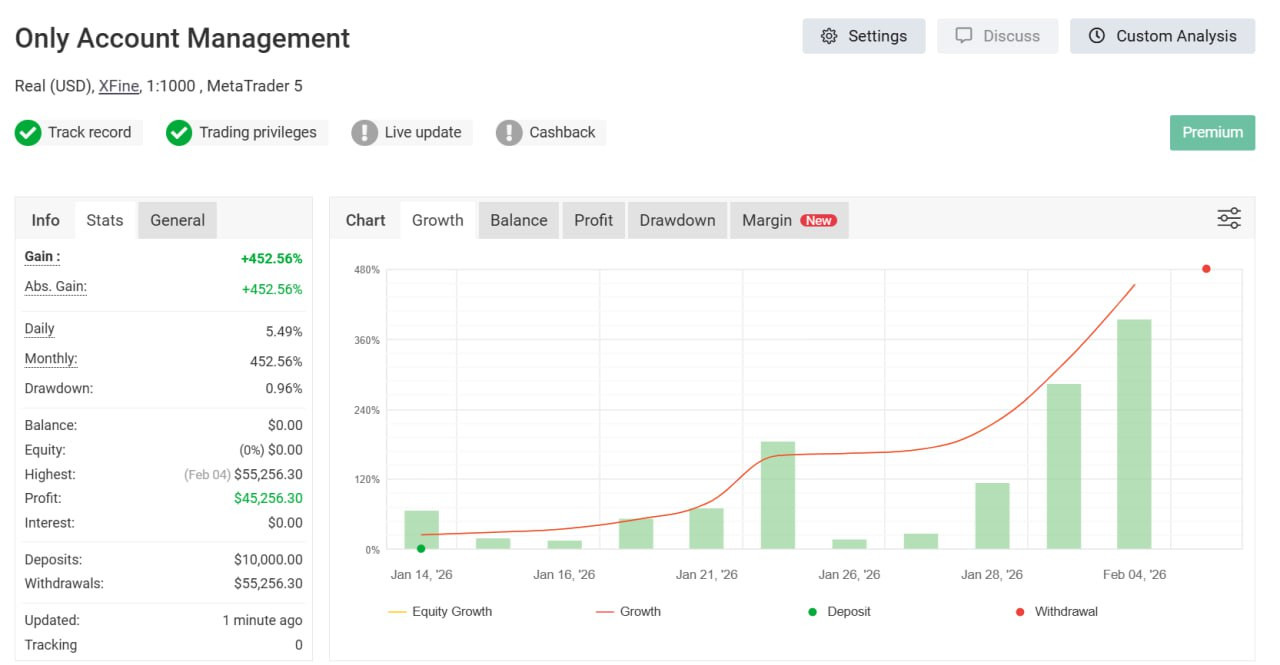Click the green Track record checkmark icon
The width and height of the screenshot is (1280, 665).
click(28, 133)
